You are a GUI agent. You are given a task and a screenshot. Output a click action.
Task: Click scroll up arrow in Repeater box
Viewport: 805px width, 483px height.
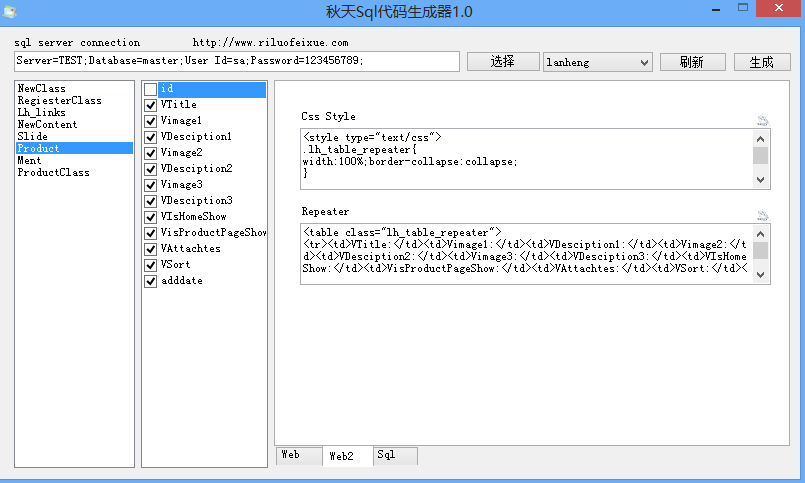pos(761,234)
